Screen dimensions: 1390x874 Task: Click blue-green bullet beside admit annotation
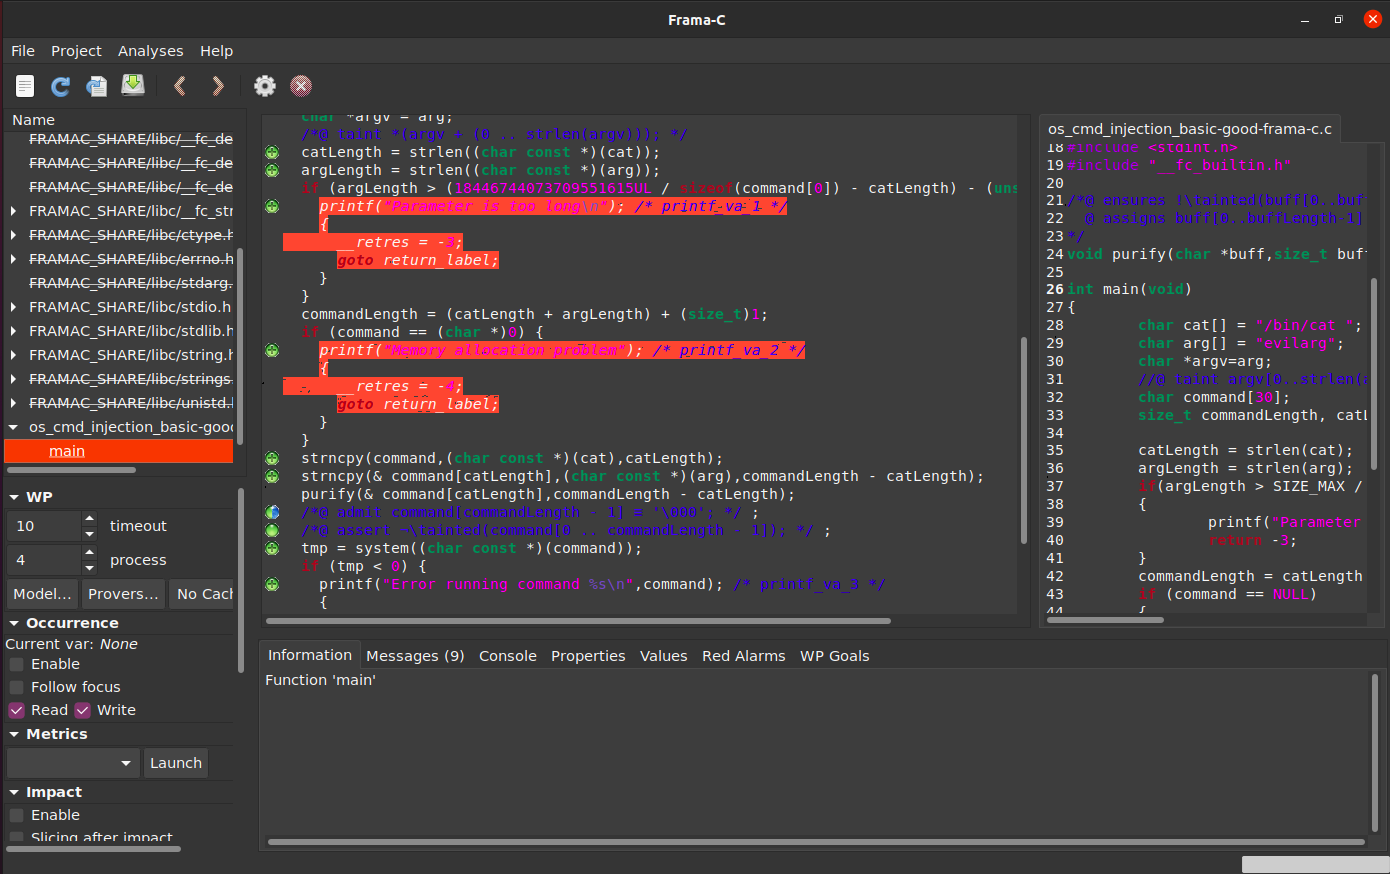coord(272,513)
